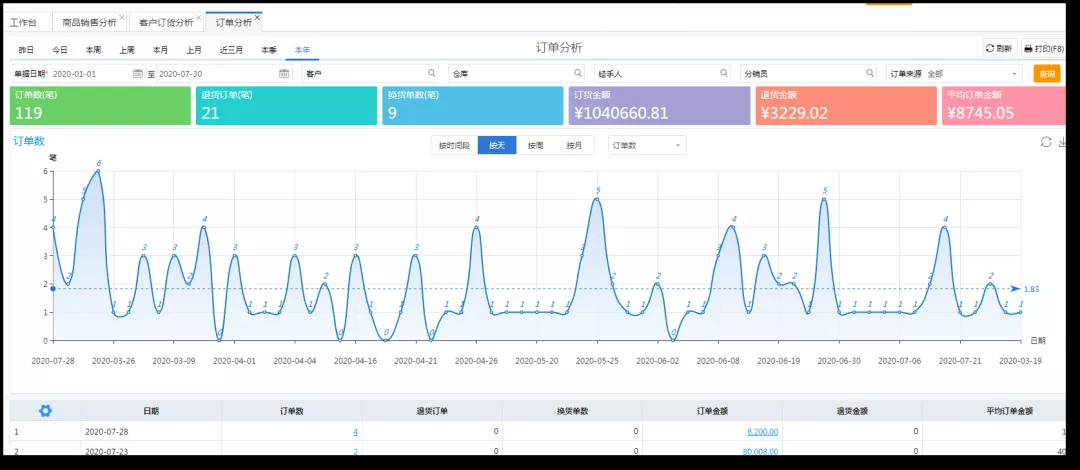1080x470 pixels.
Task: Select the 本周 date range
Action: [x=94, y=50]
